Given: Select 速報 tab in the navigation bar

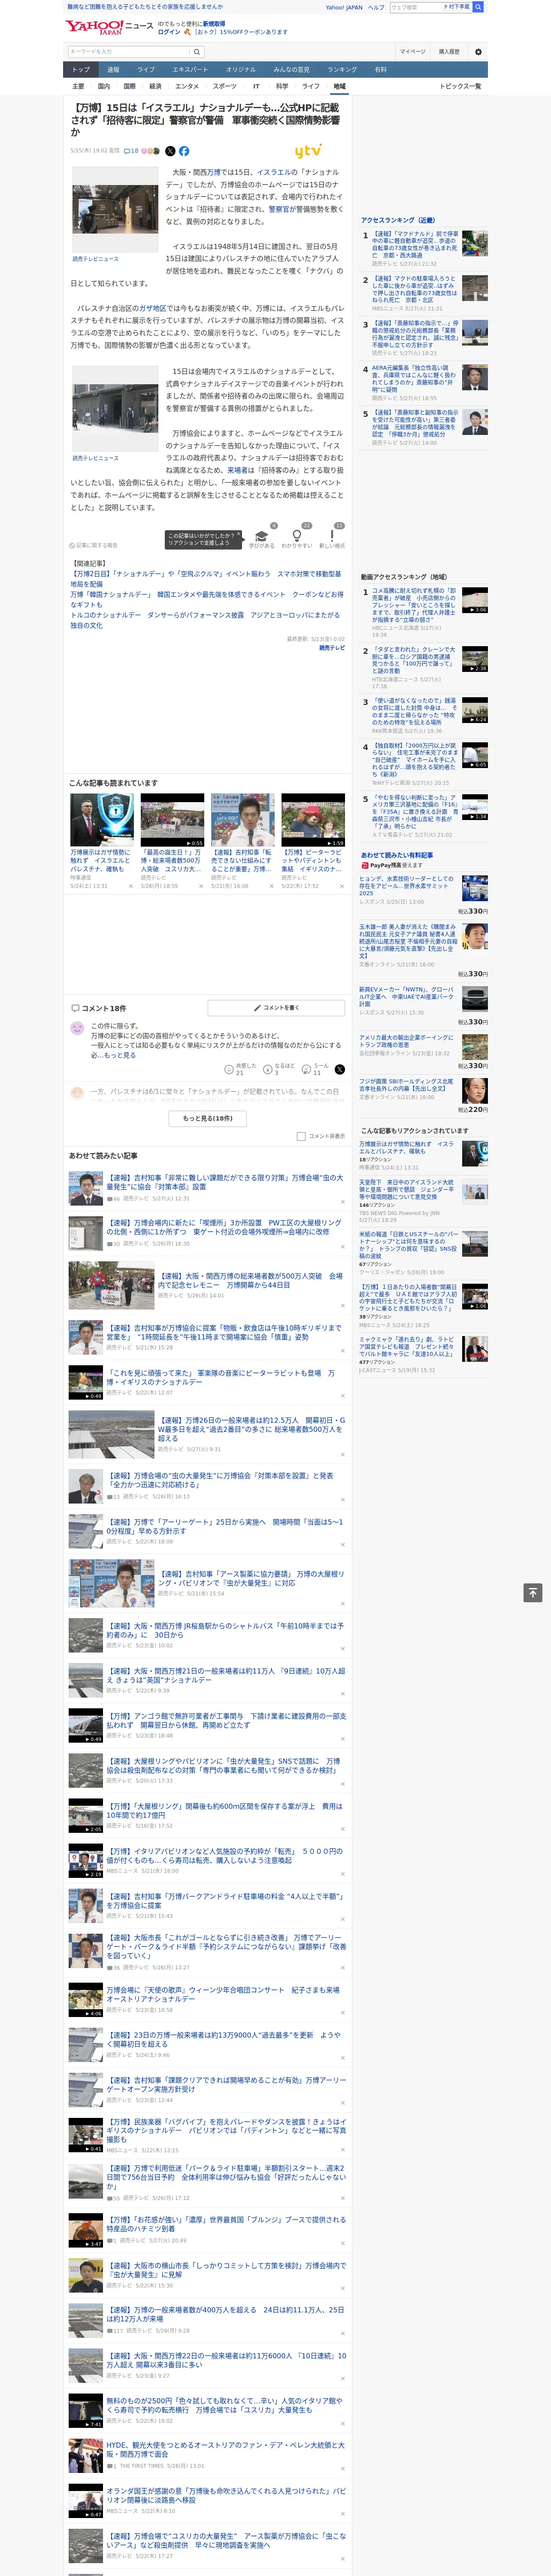Looking at the screenshot, I should [x=113, y=69].
